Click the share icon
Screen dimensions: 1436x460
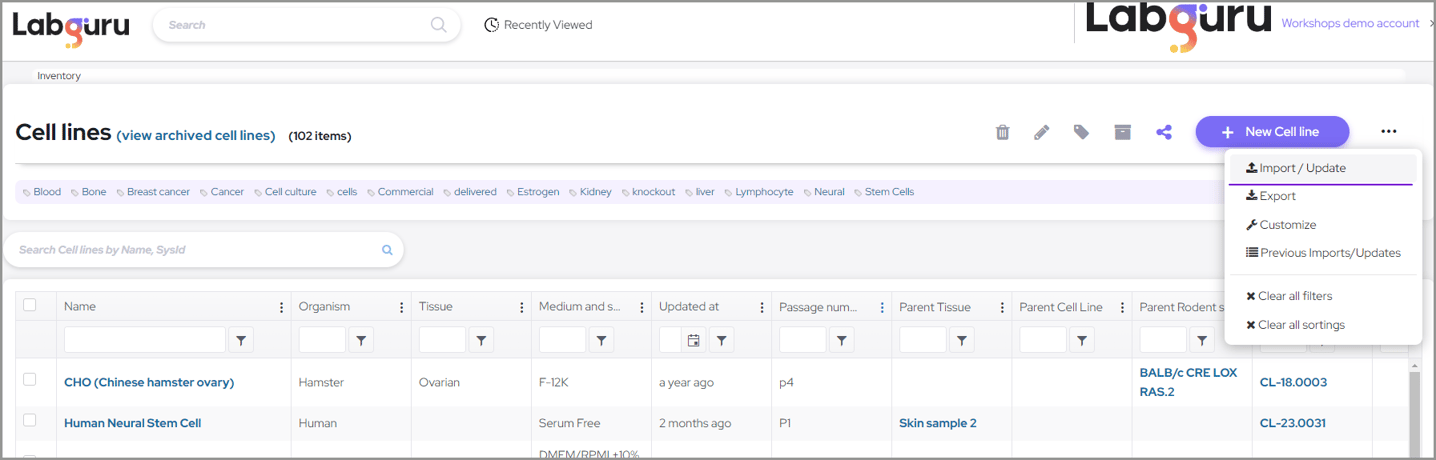[x=1163, y=132]
